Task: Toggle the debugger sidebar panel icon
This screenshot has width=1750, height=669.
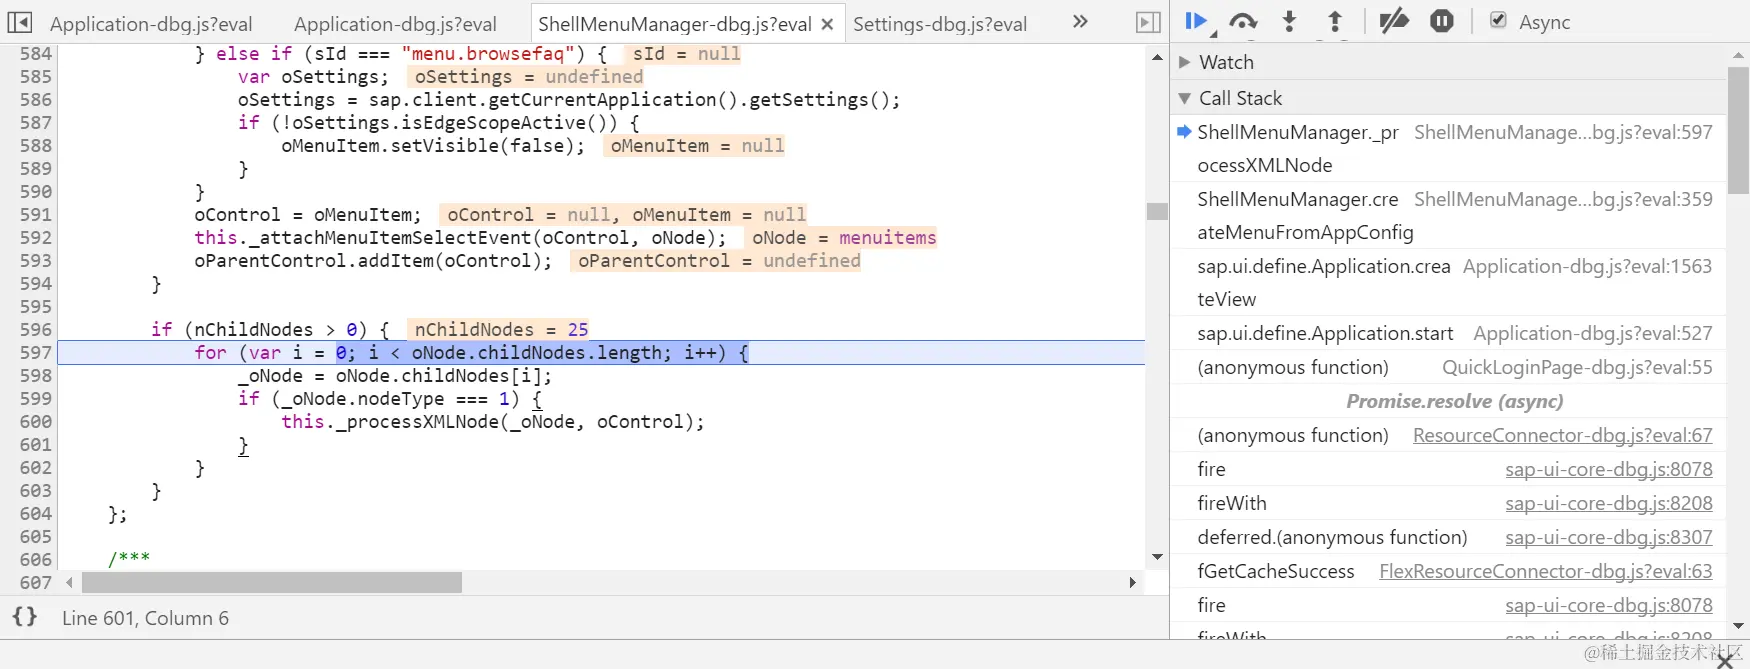Action: pyautogui.click(x=1149, y=22)
